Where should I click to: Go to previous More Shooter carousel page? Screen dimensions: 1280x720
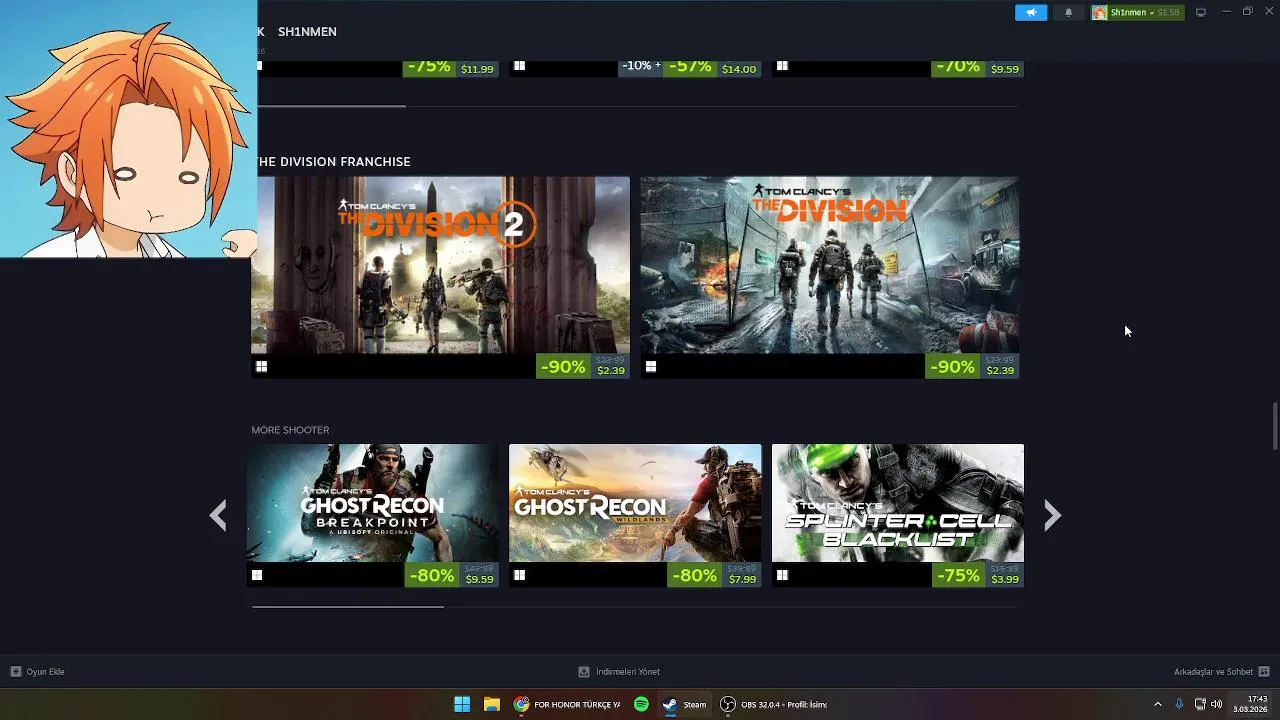pyautogui.click(x=218, y=515)
